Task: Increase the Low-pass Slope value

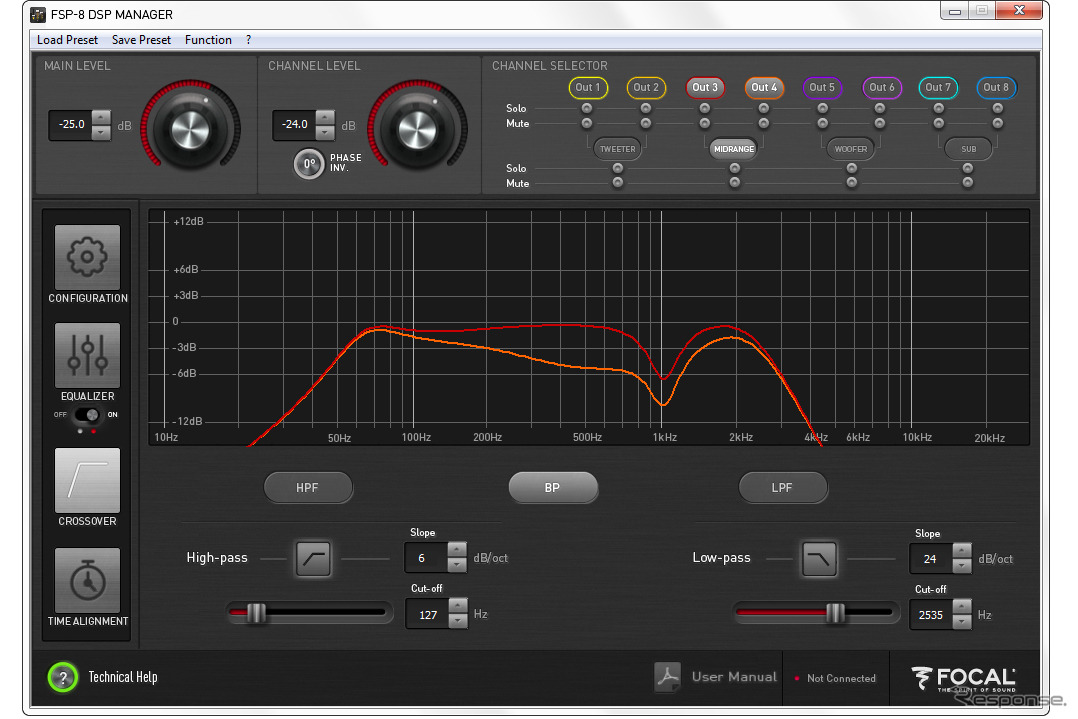Action: pos(962,551)
